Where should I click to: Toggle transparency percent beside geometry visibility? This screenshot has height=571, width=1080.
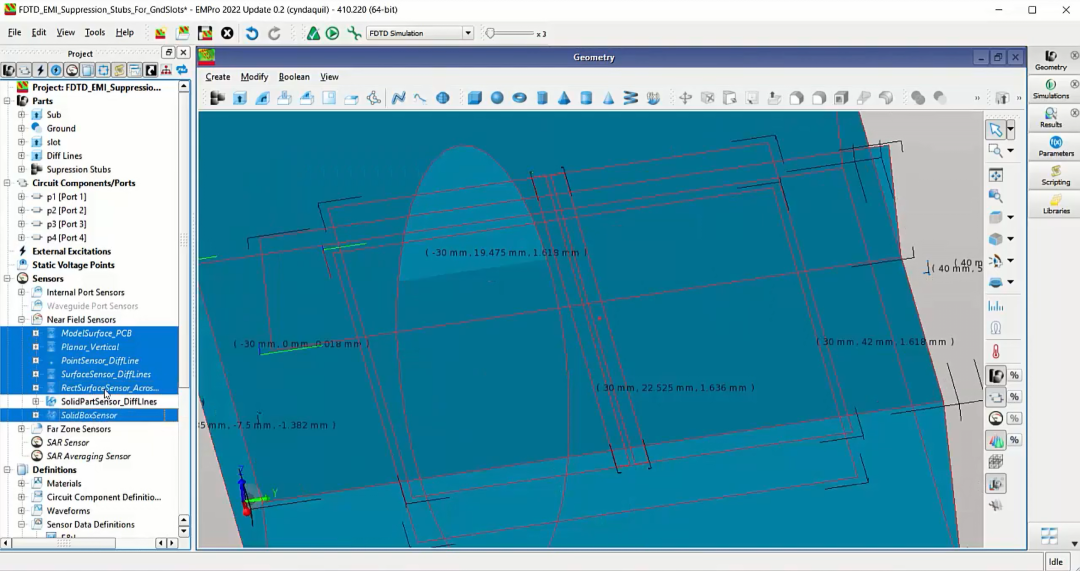pos(1014,375)
